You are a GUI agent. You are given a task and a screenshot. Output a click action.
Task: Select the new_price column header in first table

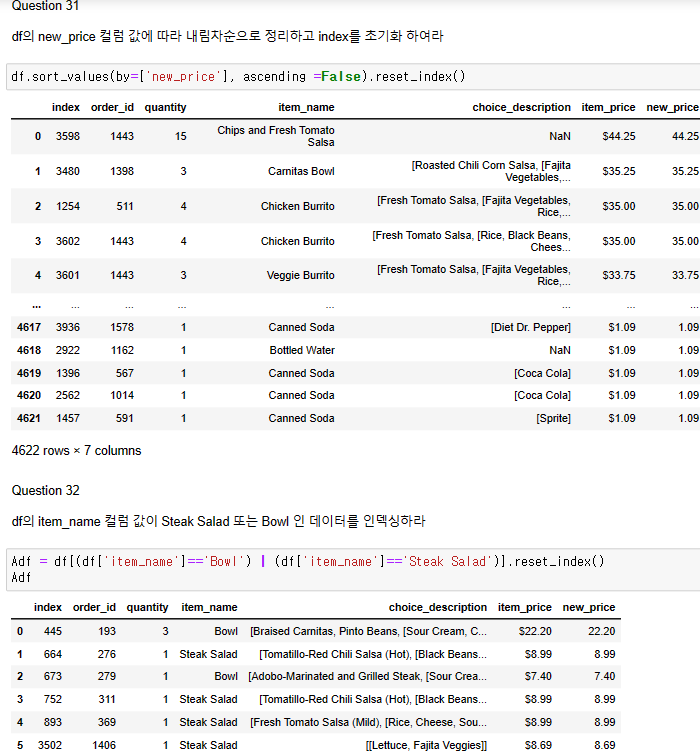[x=672, y=107]
